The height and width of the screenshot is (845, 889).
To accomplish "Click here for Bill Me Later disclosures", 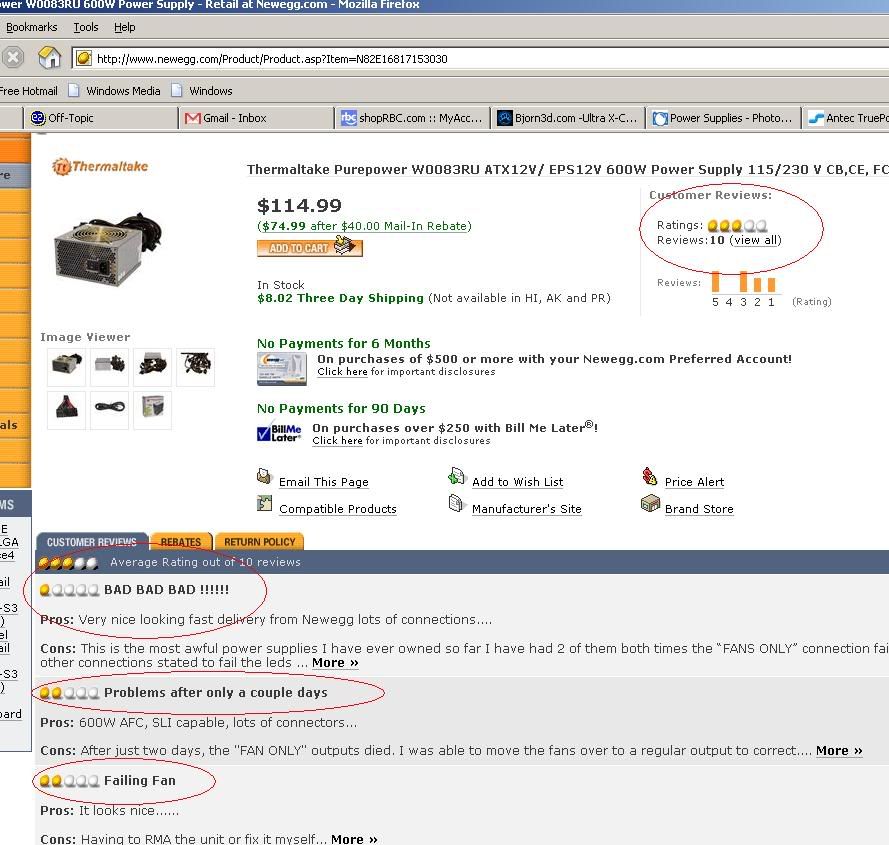I will pos(337,441).
